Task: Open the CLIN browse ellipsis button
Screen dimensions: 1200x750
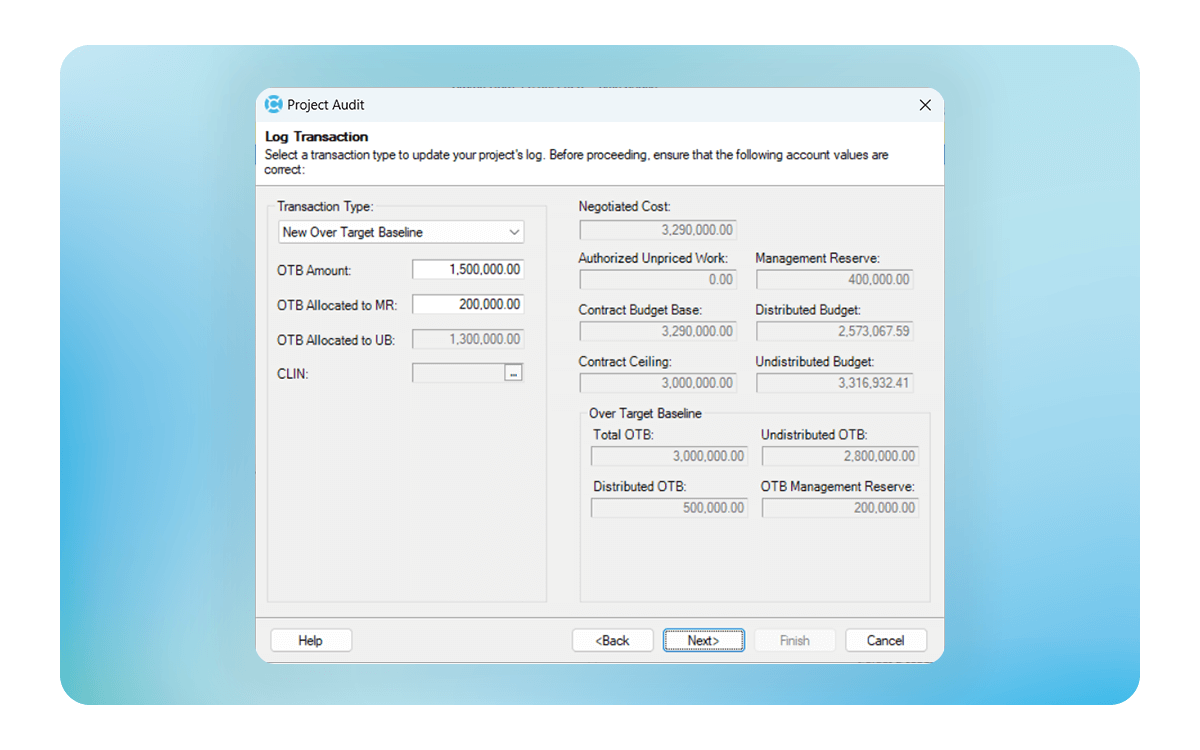Action: [x=513, y=373]
